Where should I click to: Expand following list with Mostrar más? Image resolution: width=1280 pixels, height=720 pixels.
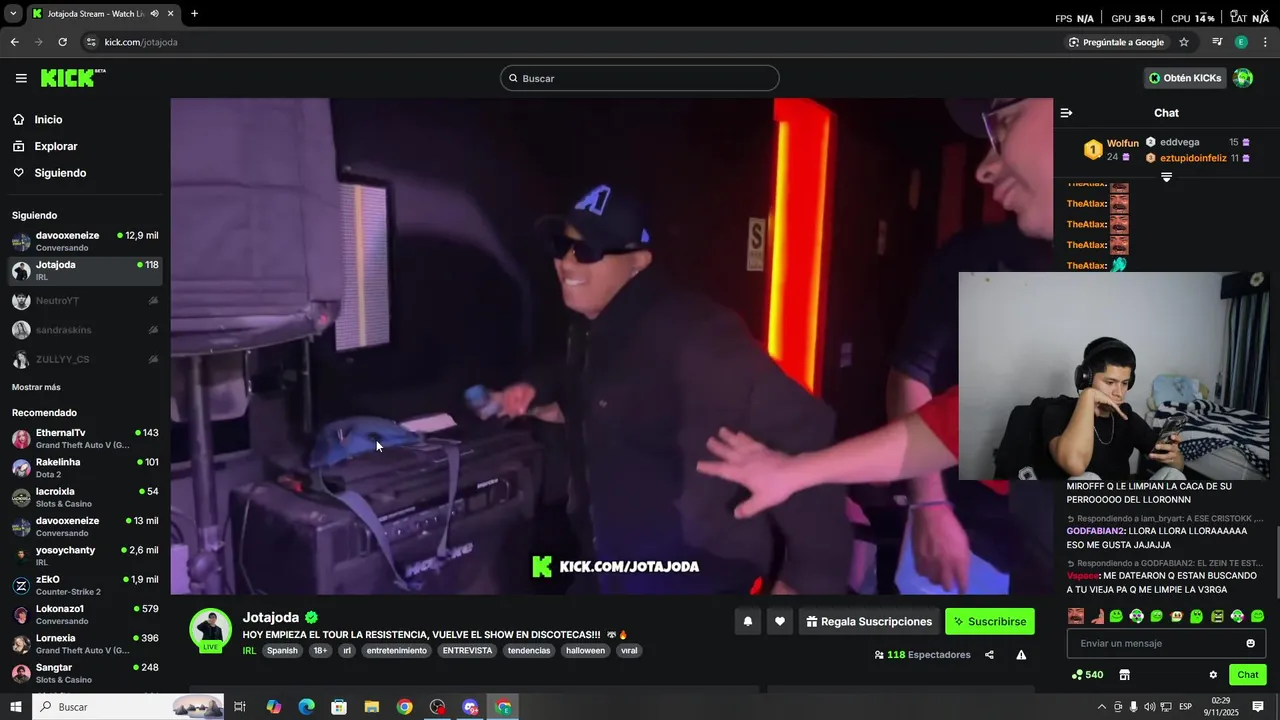(36, 387)
